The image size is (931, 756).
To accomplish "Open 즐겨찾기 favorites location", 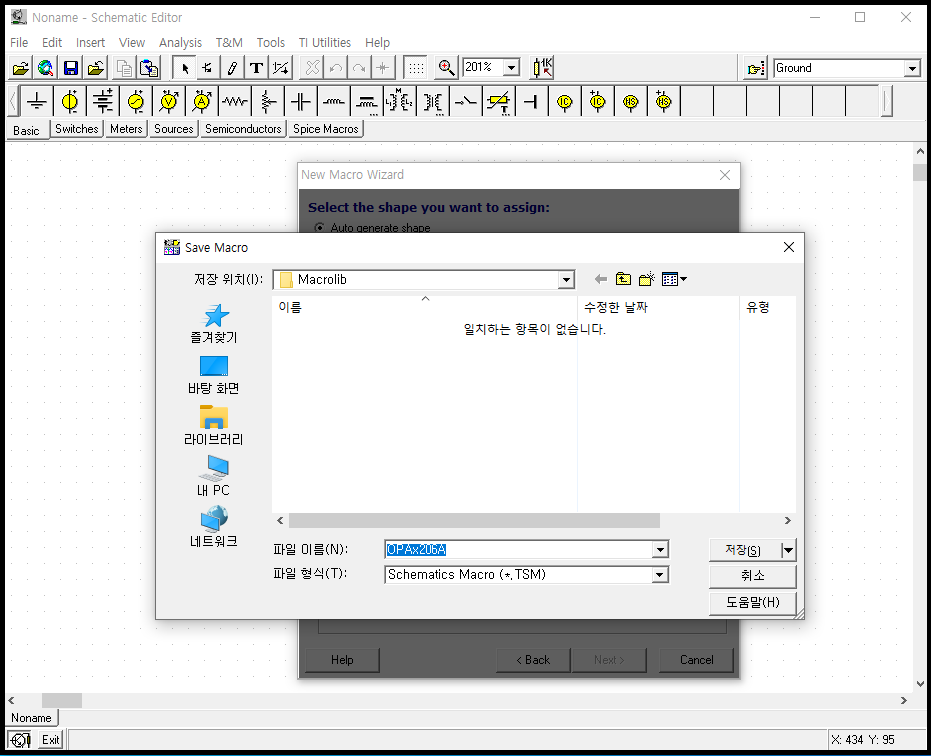I will [x=214, y=324].
